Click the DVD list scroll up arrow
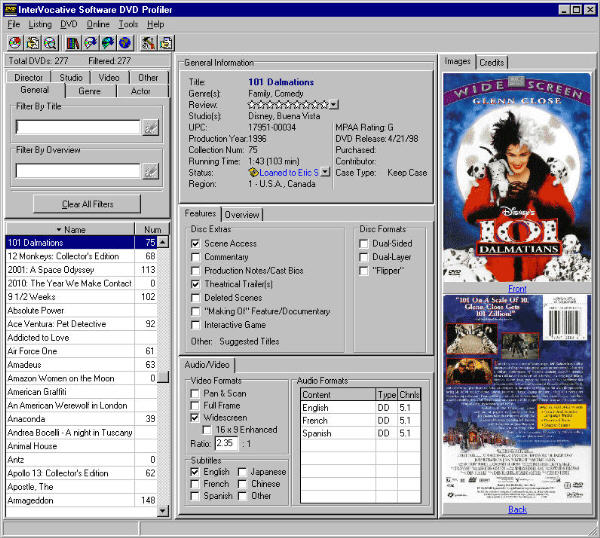 tap(163, 242)
